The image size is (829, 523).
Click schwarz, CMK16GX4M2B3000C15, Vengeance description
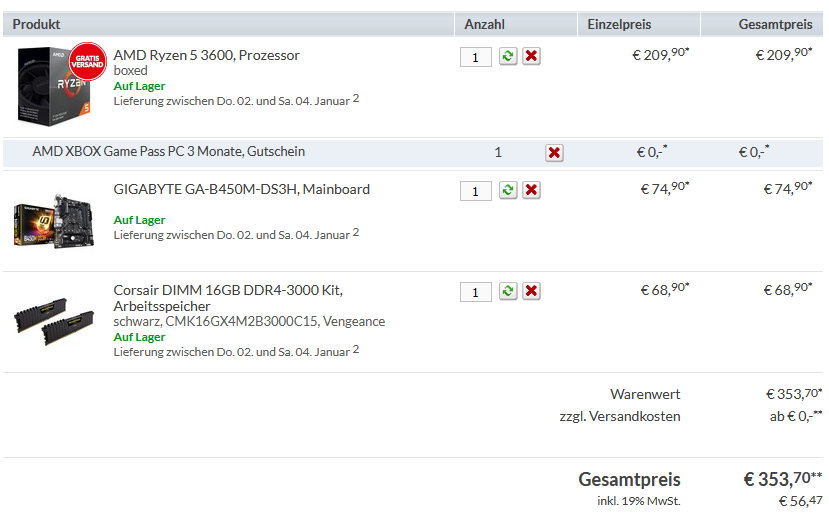(x=249, y=322)
